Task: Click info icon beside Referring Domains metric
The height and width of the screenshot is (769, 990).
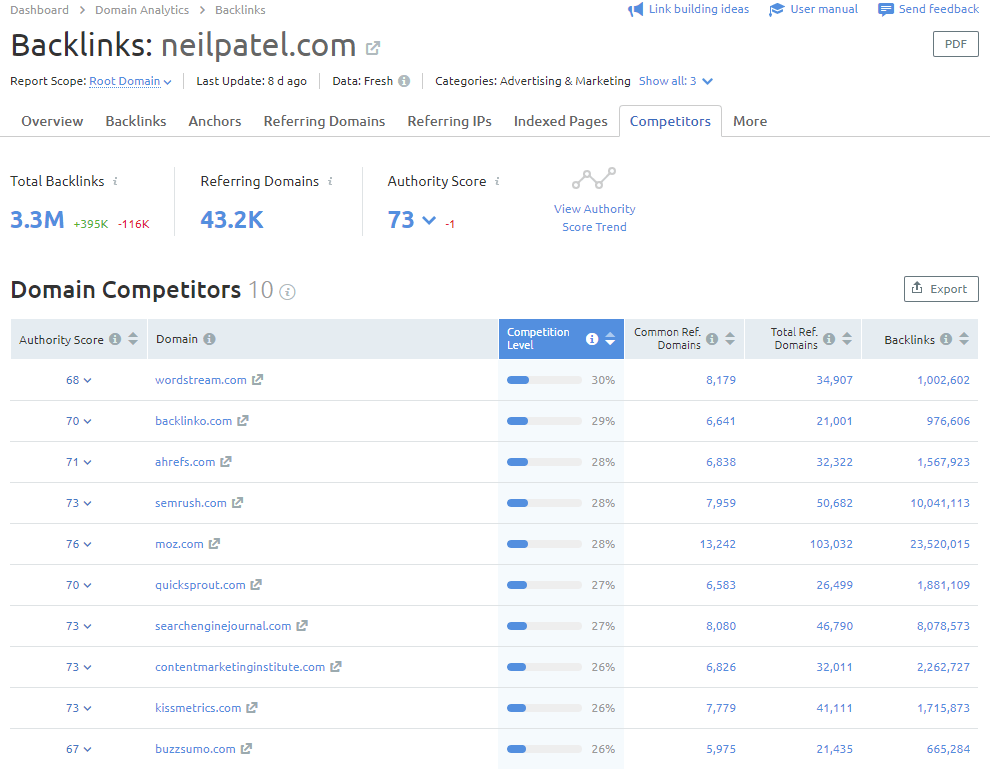Action: click(330, 181)
